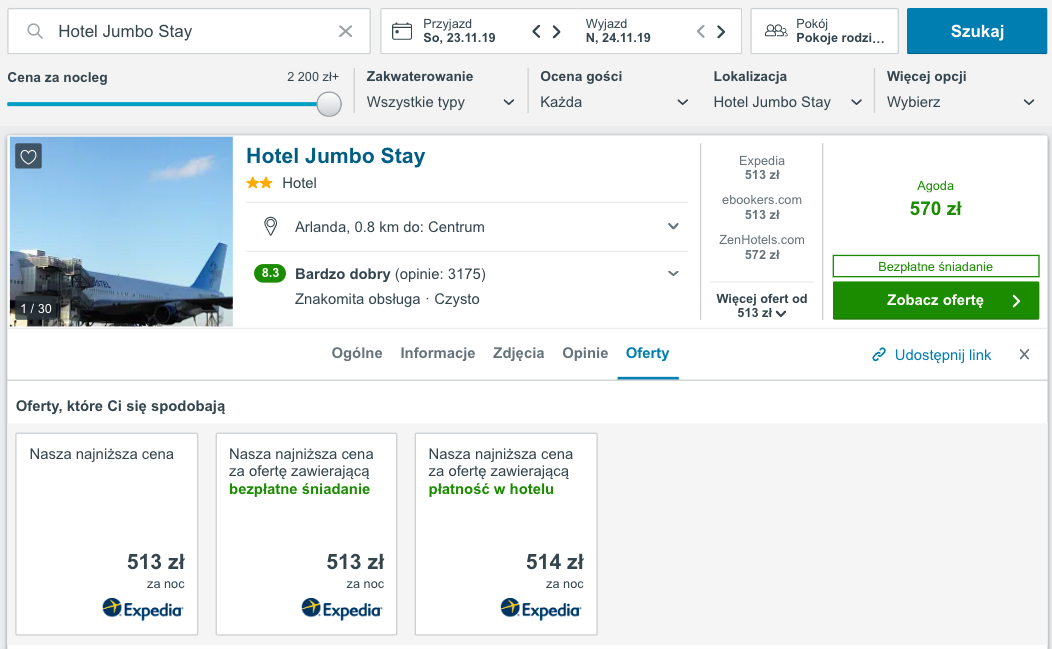Click the Szukaj search button
This screenshot has height=649, width=1052.
coord(977,31)
